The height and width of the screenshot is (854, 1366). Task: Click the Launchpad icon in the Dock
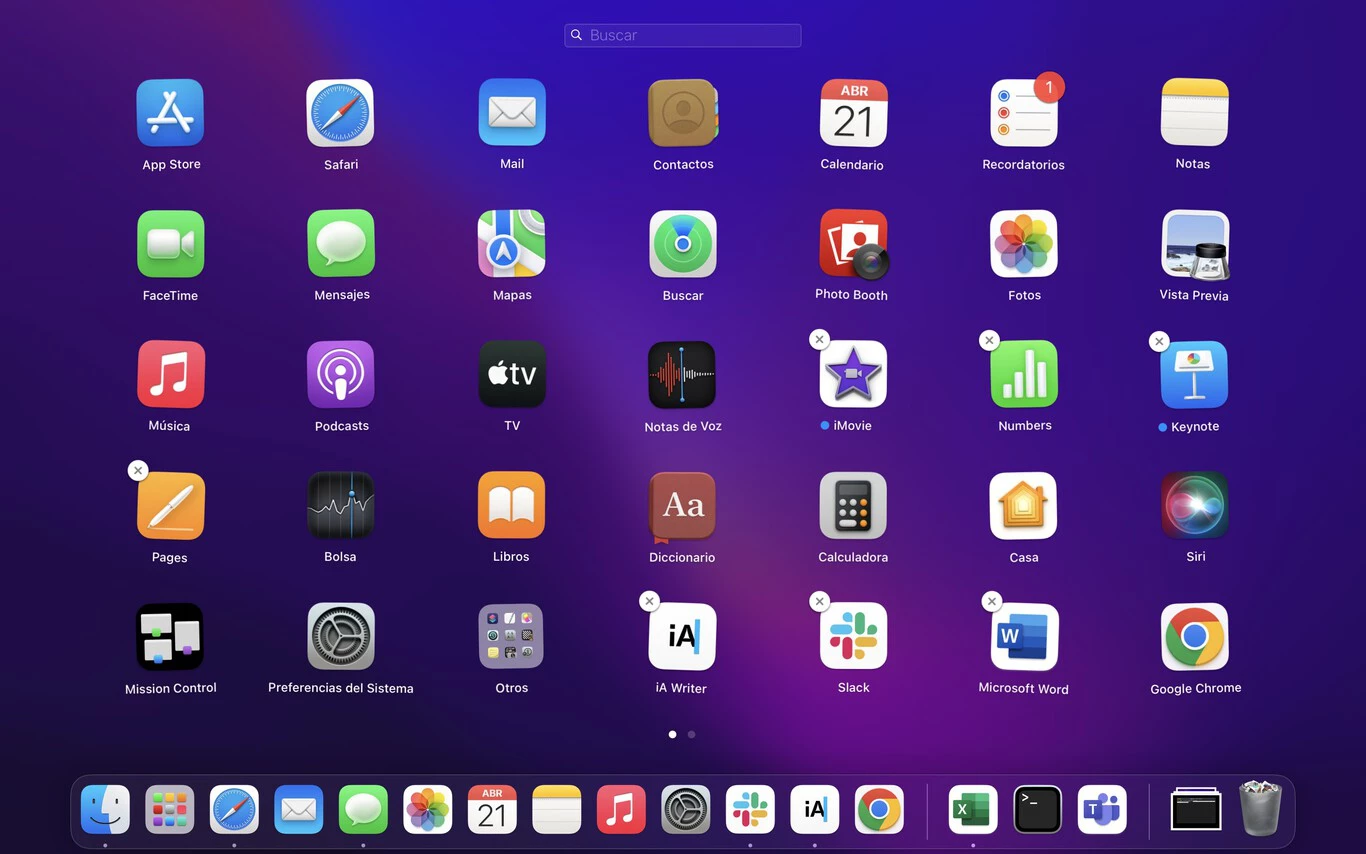pos(170,809)
